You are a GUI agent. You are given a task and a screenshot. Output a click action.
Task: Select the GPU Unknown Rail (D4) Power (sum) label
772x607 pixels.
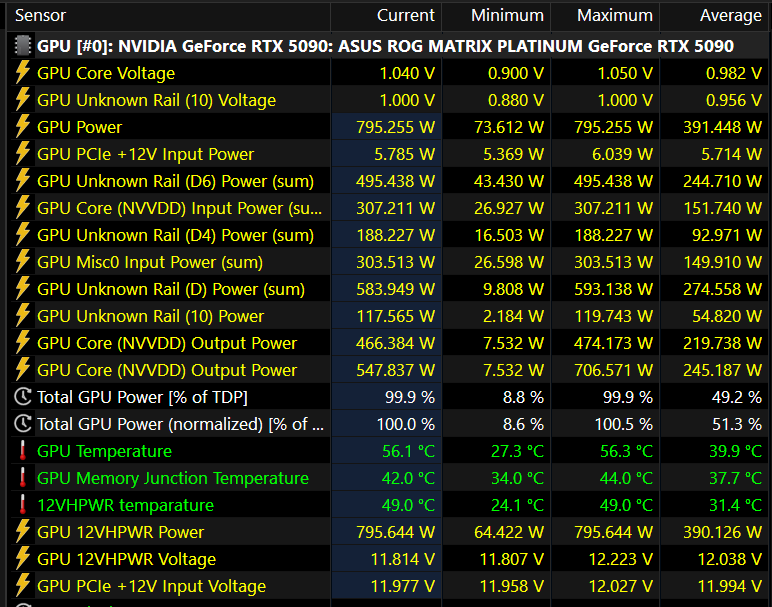175,235
